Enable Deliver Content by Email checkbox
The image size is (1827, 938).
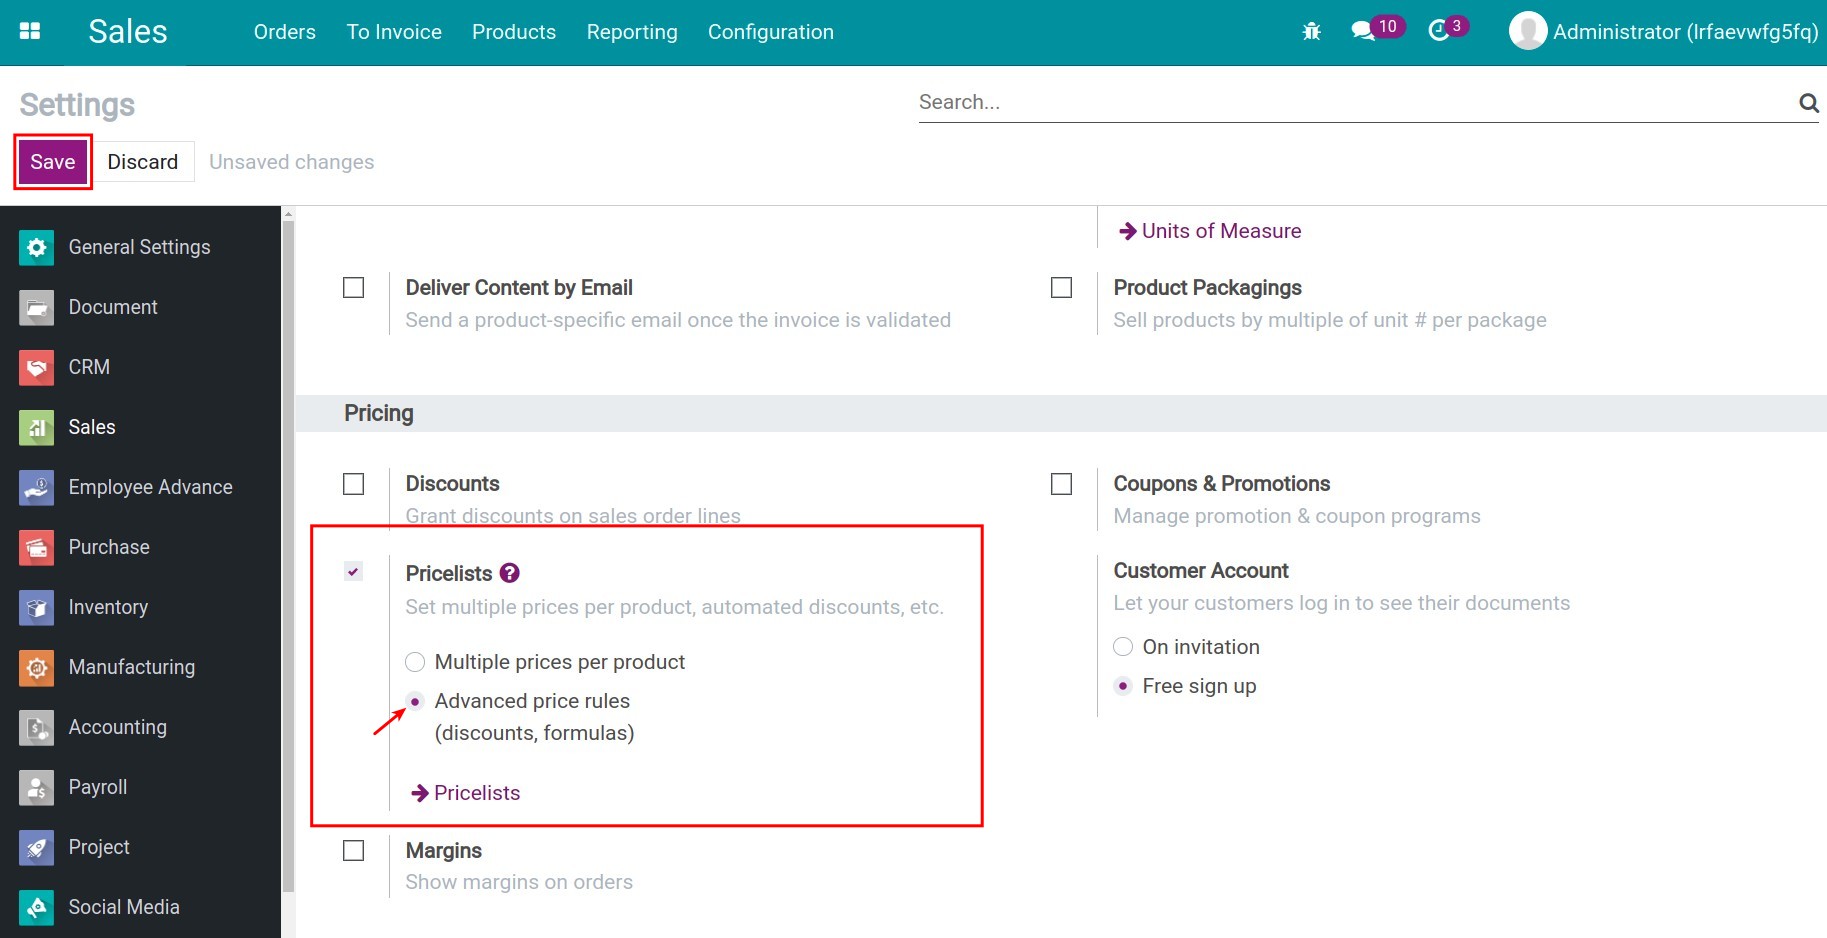click(353, 288)
